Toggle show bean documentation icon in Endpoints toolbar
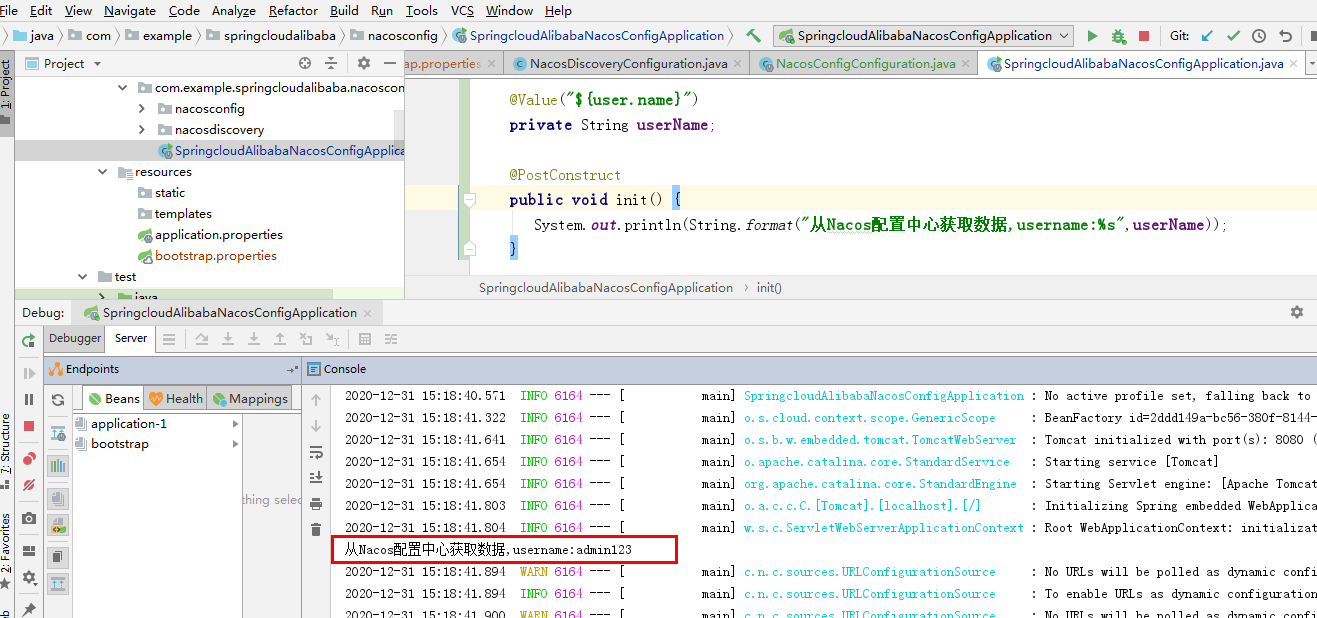Viewport: 1317px width, 618px height. pyautogui.click(x=58, y=526)
